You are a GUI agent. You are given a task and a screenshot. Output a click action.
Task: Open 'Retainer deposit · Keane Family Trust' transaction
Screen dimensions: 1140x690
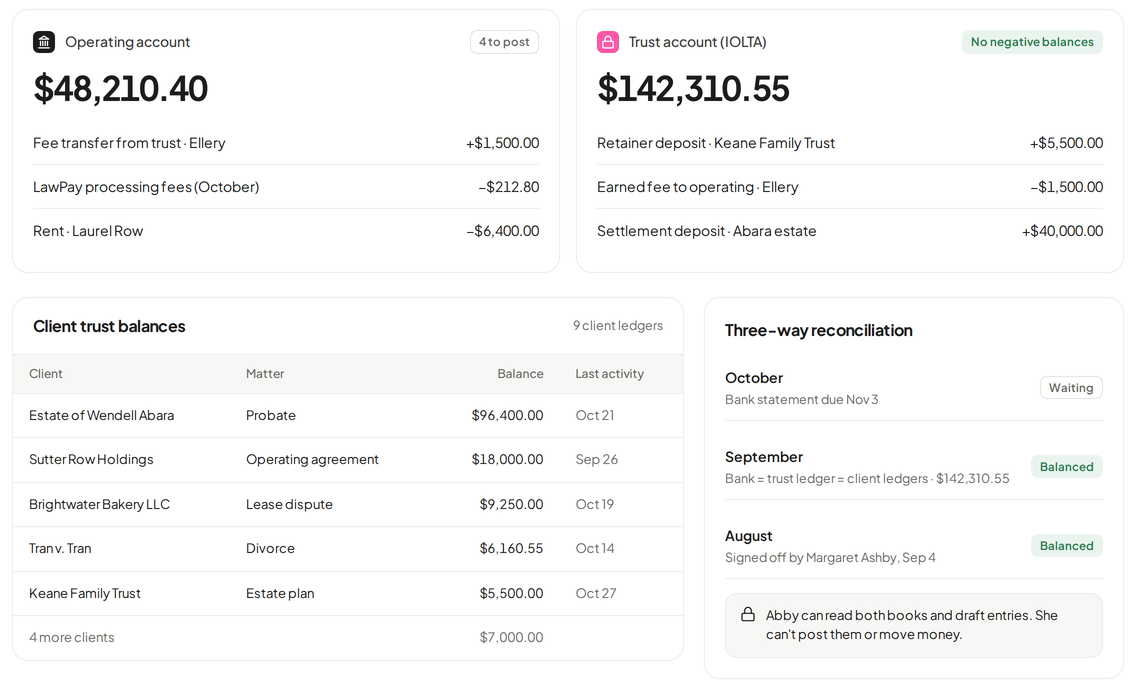coord(850,143)
